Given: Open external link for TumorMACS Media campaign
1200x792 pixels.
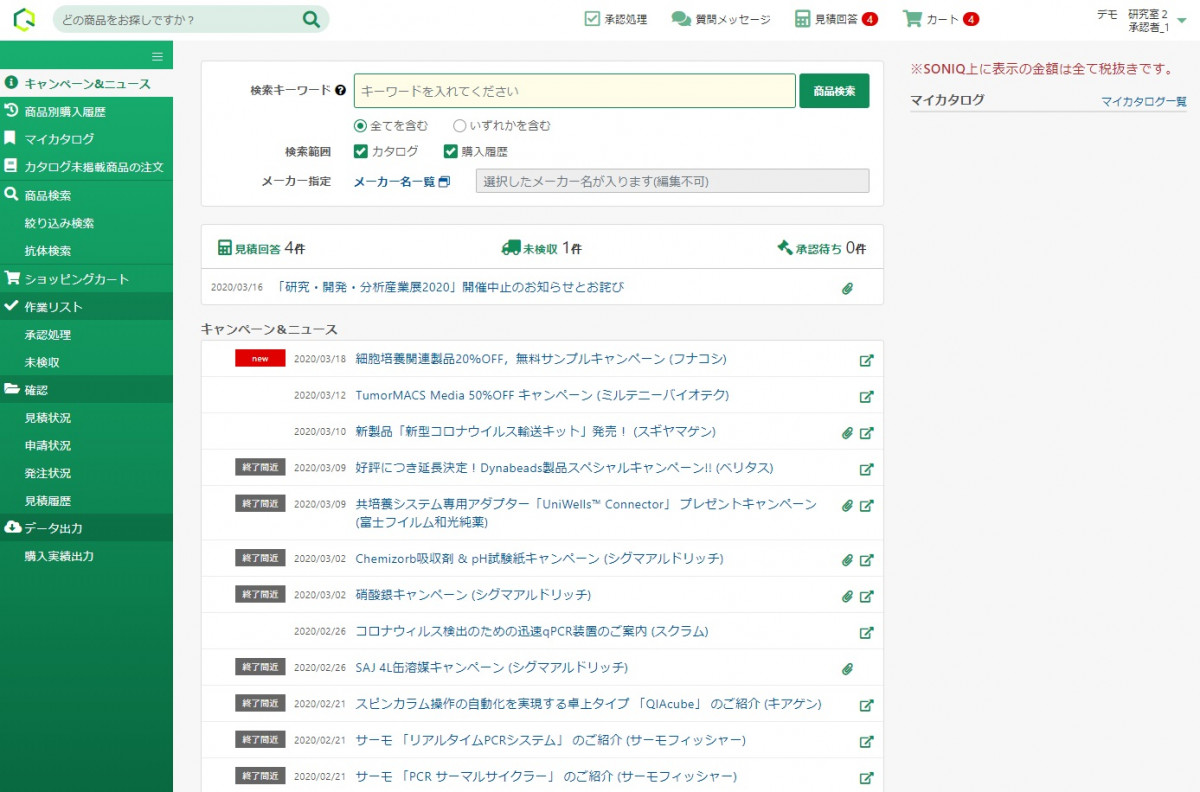Looking at the screenshot, I should pyautogui.click(x=867, y=396).
